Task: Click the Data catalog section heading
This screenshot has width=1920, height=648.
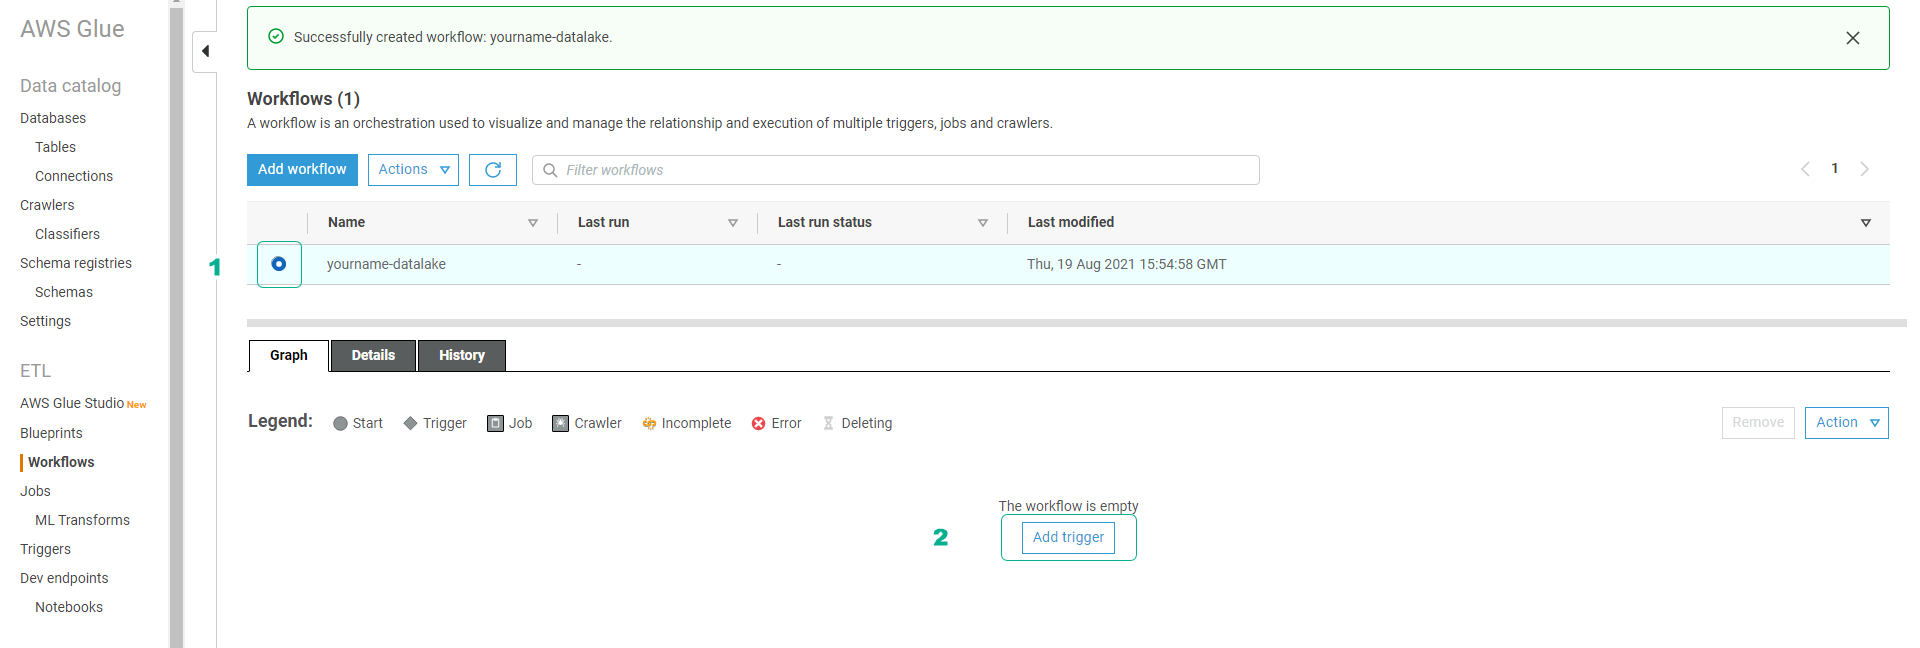Action: (x=70, y=86)
